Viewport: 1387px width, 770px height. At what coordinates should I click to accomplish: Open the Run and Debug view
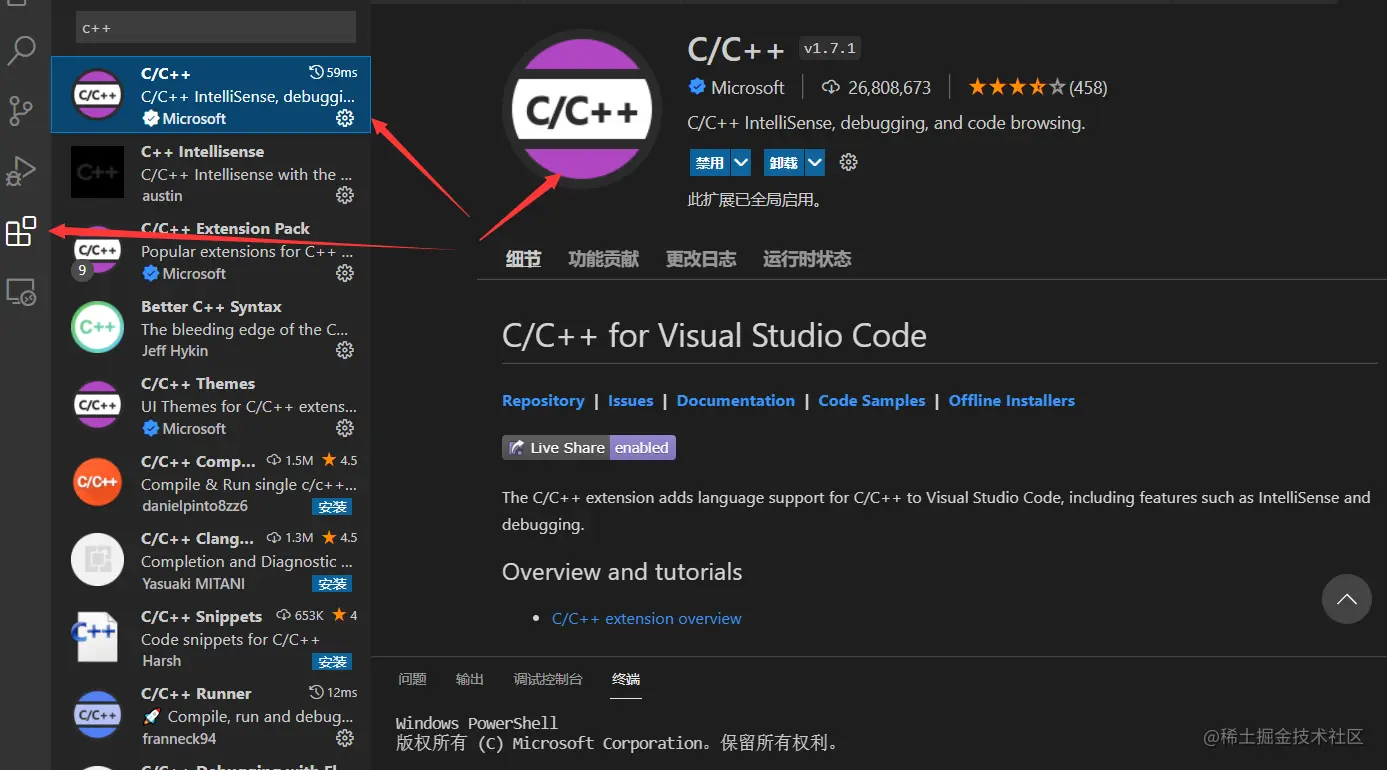pos(22,171)
